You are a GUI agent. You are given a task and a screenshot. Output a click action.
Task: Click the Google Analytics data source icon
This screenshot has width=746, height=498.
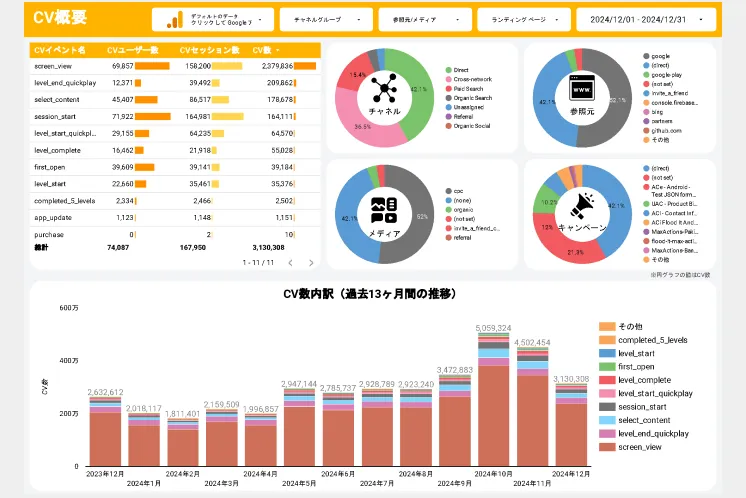pyautogui.click(x=174, y=19)
